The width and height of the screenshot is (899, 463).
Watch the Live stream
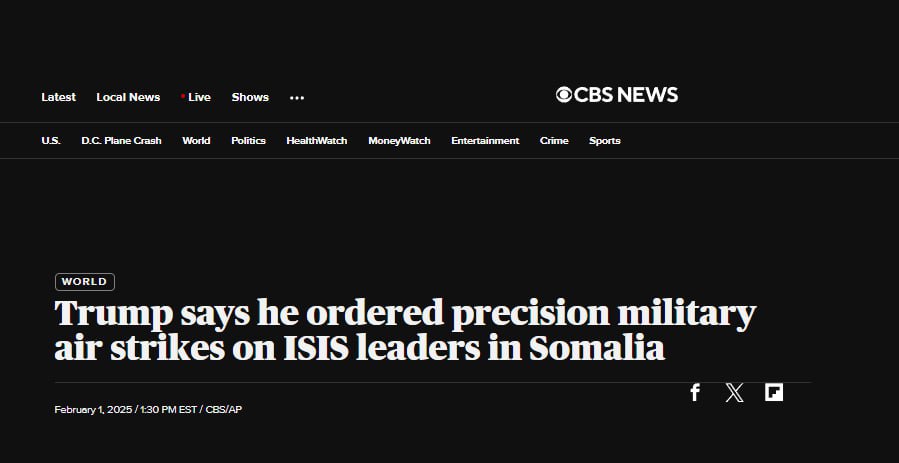(197, 97)
